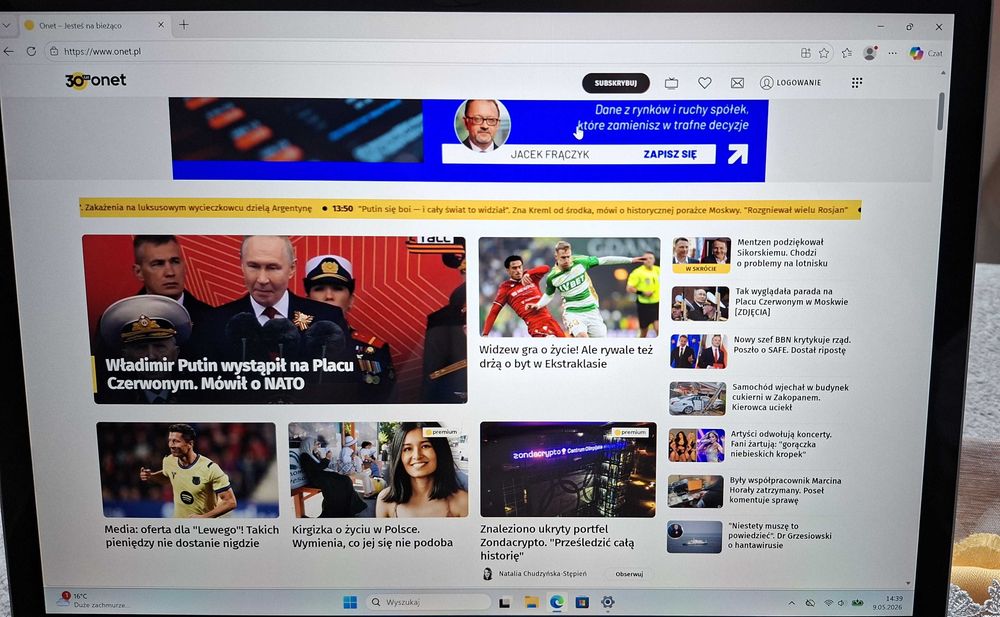Viewport: 1000px width, 617px height.
Task: Open the mail envelope icon in Onet header
Action: click(x=737, y=83)
